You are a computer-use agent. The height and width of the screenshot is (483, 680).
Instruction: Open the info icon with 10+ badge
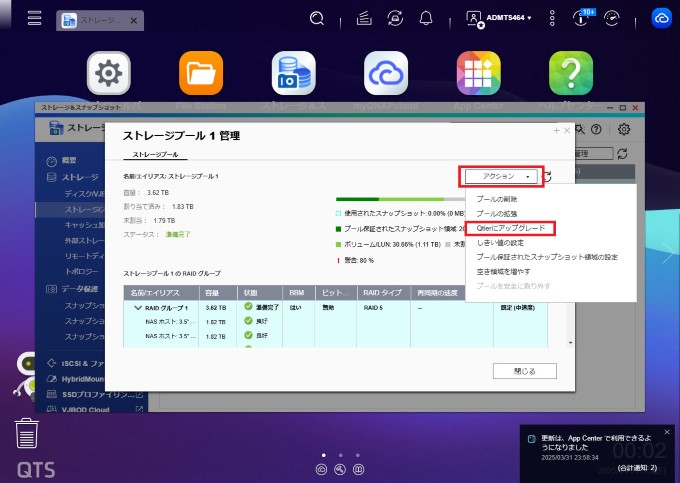(583, 18)
